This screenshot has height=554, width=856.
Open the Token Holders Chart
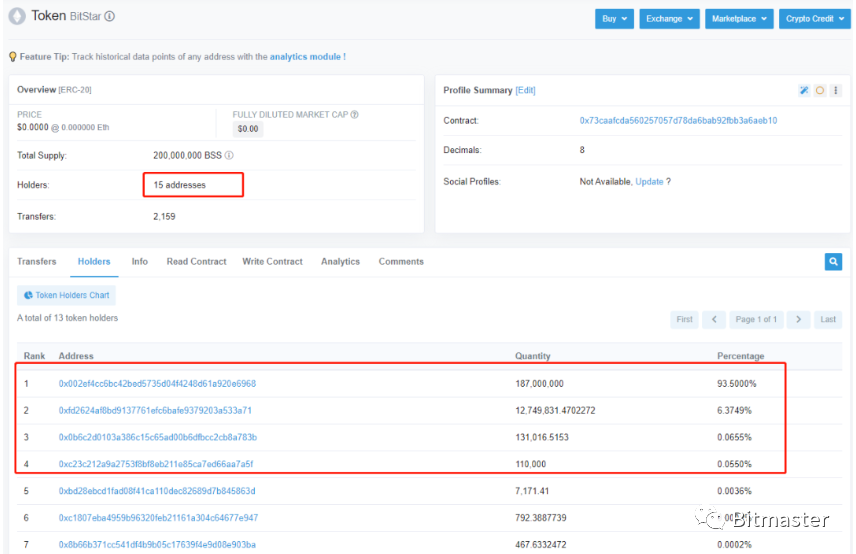pyautogui.click(x=66, y=295)
